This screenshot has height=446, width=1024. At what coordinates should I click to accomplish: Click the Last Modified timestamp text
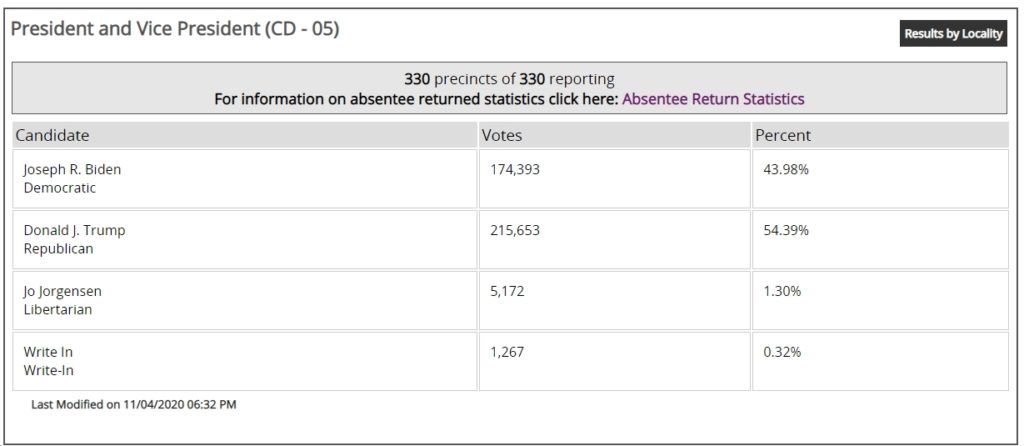[x=134, y=405]
